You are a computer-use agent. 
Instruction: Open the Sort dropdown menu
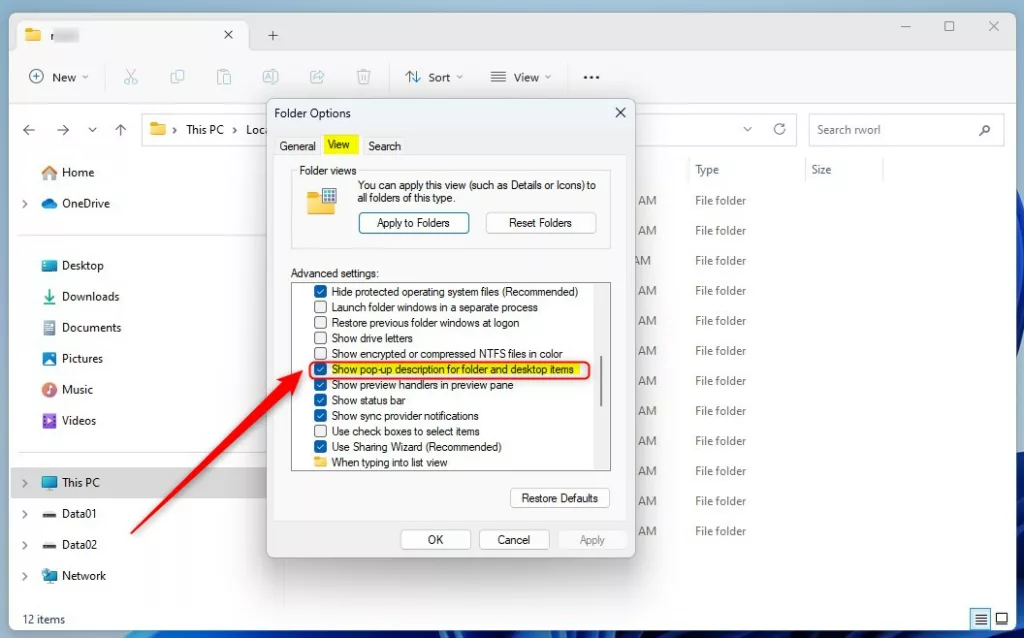pyautogui.click(x=434, y=77)
